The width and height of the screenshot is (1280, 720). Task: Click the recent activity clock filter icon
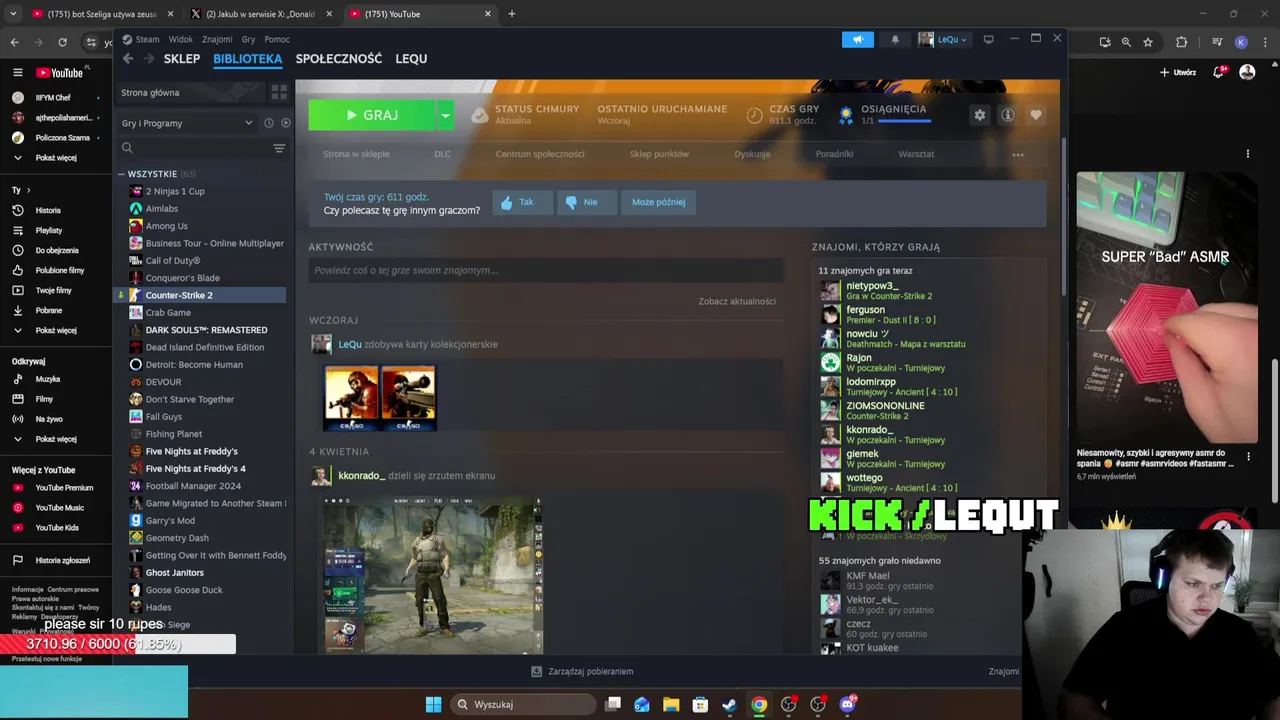click(268, 123)
